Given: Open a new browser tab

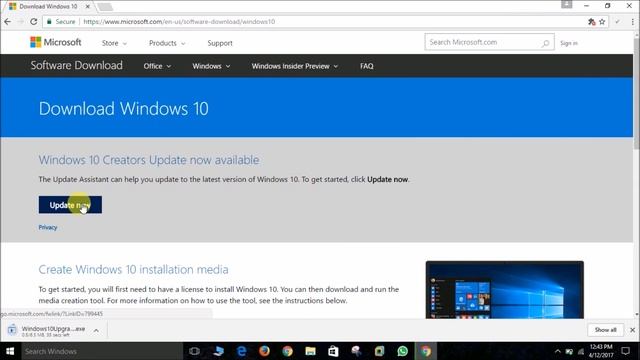Looking at the screenshot, I should click(105, 7).
